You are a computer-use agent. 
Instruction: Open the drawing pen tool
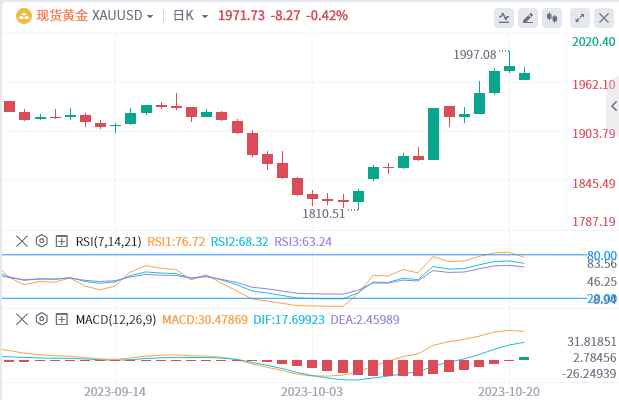point(528,17)
